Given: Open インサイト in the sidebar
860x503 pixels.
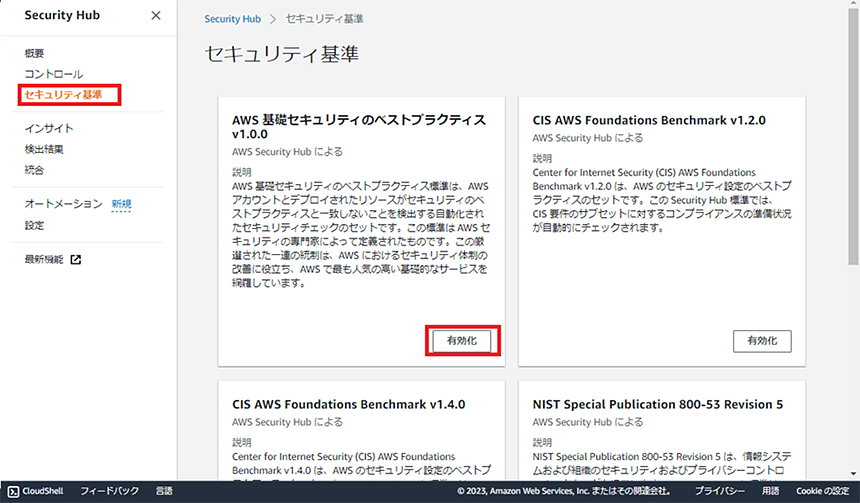Looking at the screenshot, I should 49,128.
